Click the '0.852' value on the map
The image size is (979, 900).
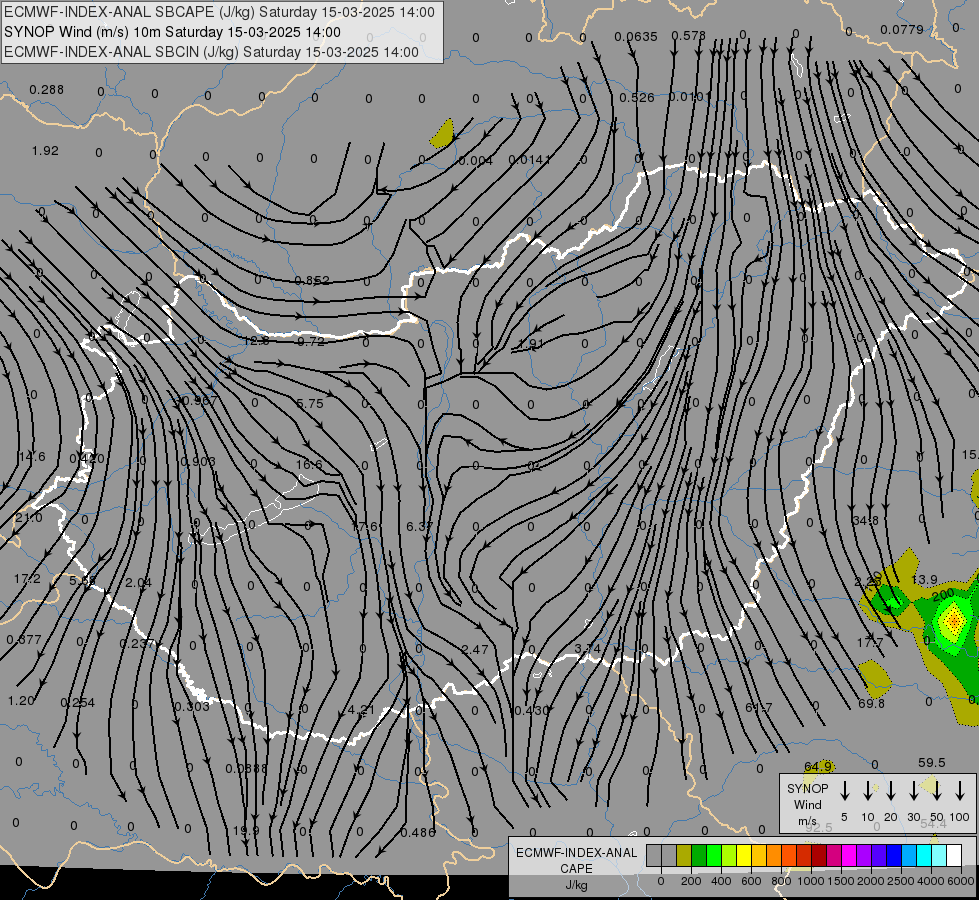[312, 280]
